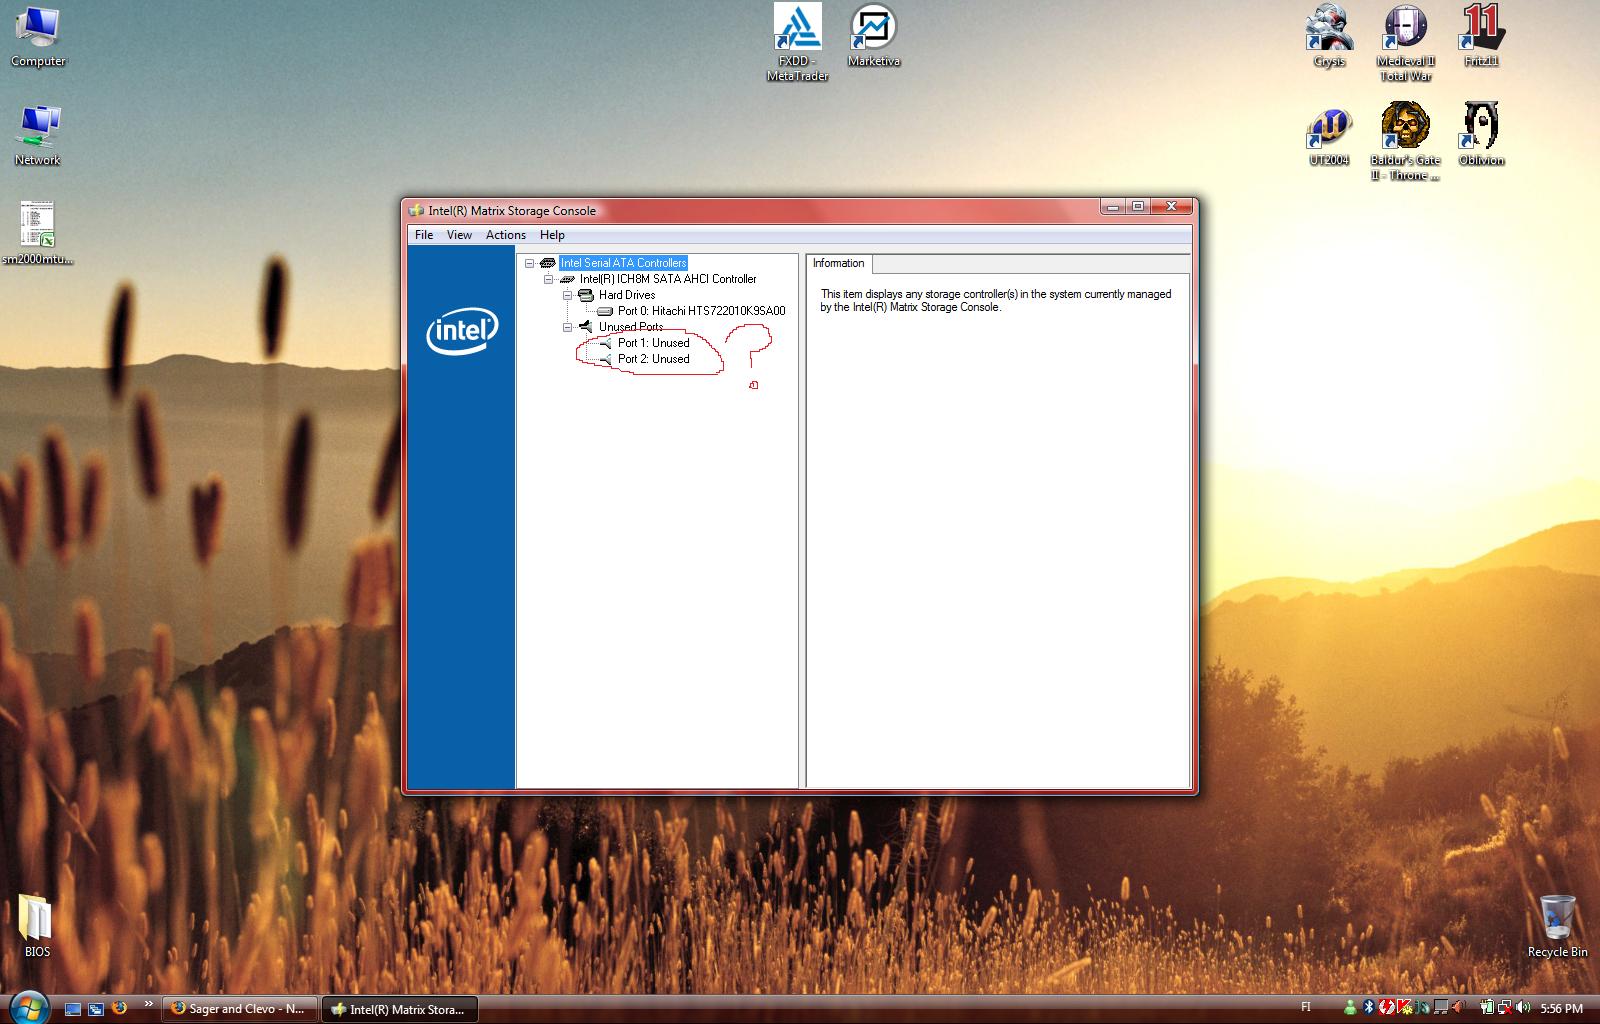Image resolution: width=1600 pixels, height=1024 pixels.
Task: Open the Actions menu
Action: (506, 235)
